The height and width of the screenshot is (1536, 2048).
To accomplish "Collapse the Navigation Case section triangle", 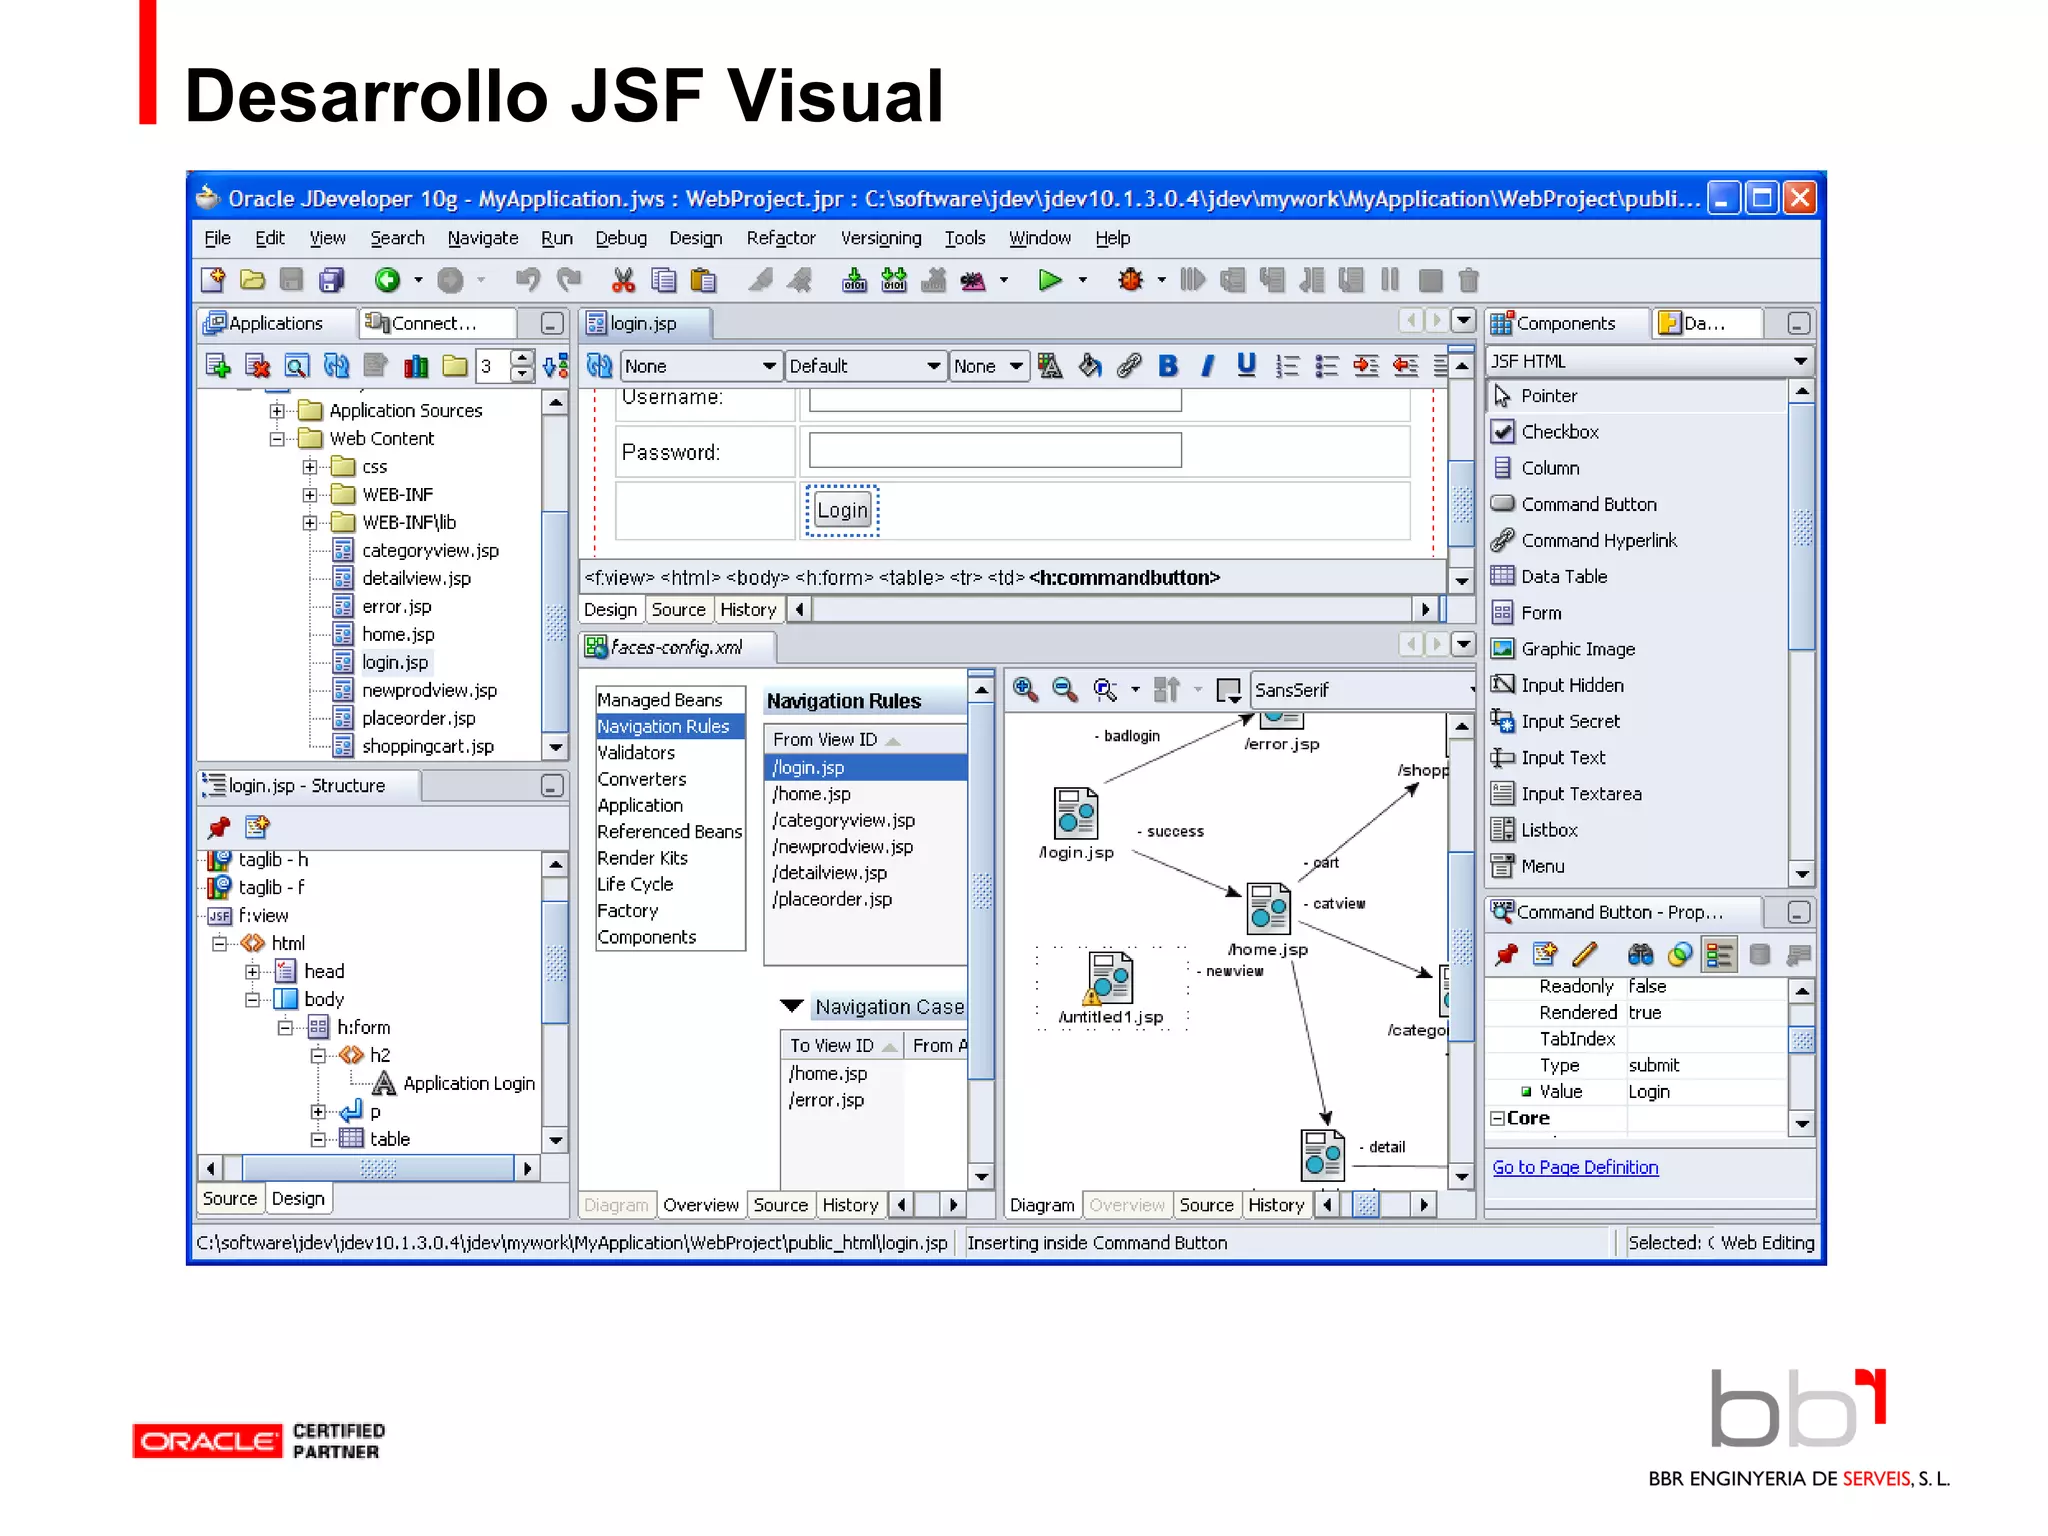I will 792,1006.
